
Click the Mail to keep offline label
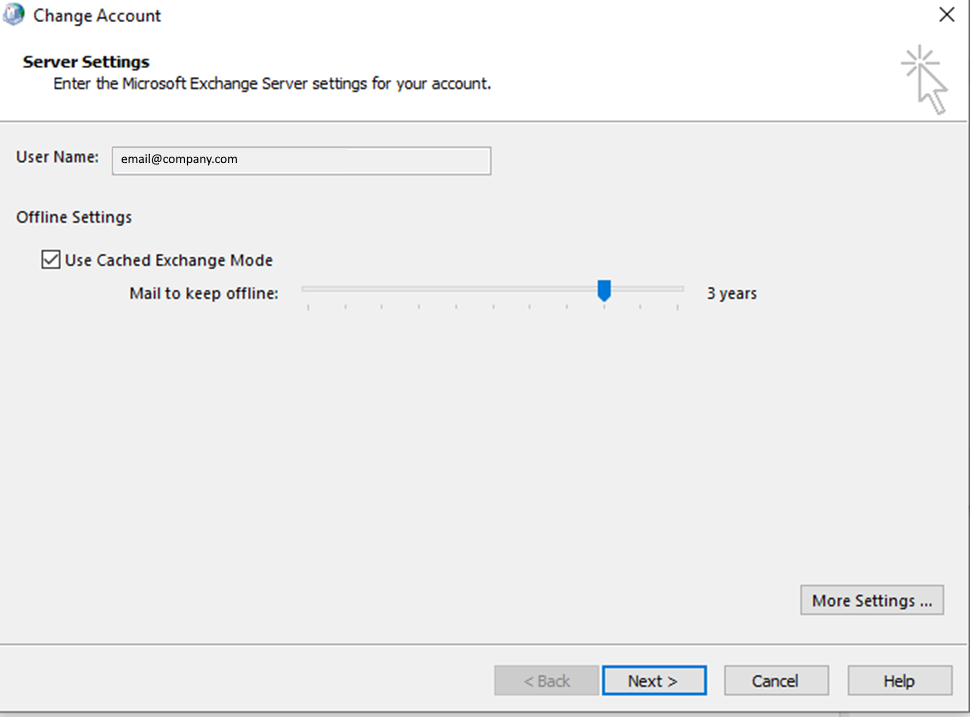tap(204, 293)
